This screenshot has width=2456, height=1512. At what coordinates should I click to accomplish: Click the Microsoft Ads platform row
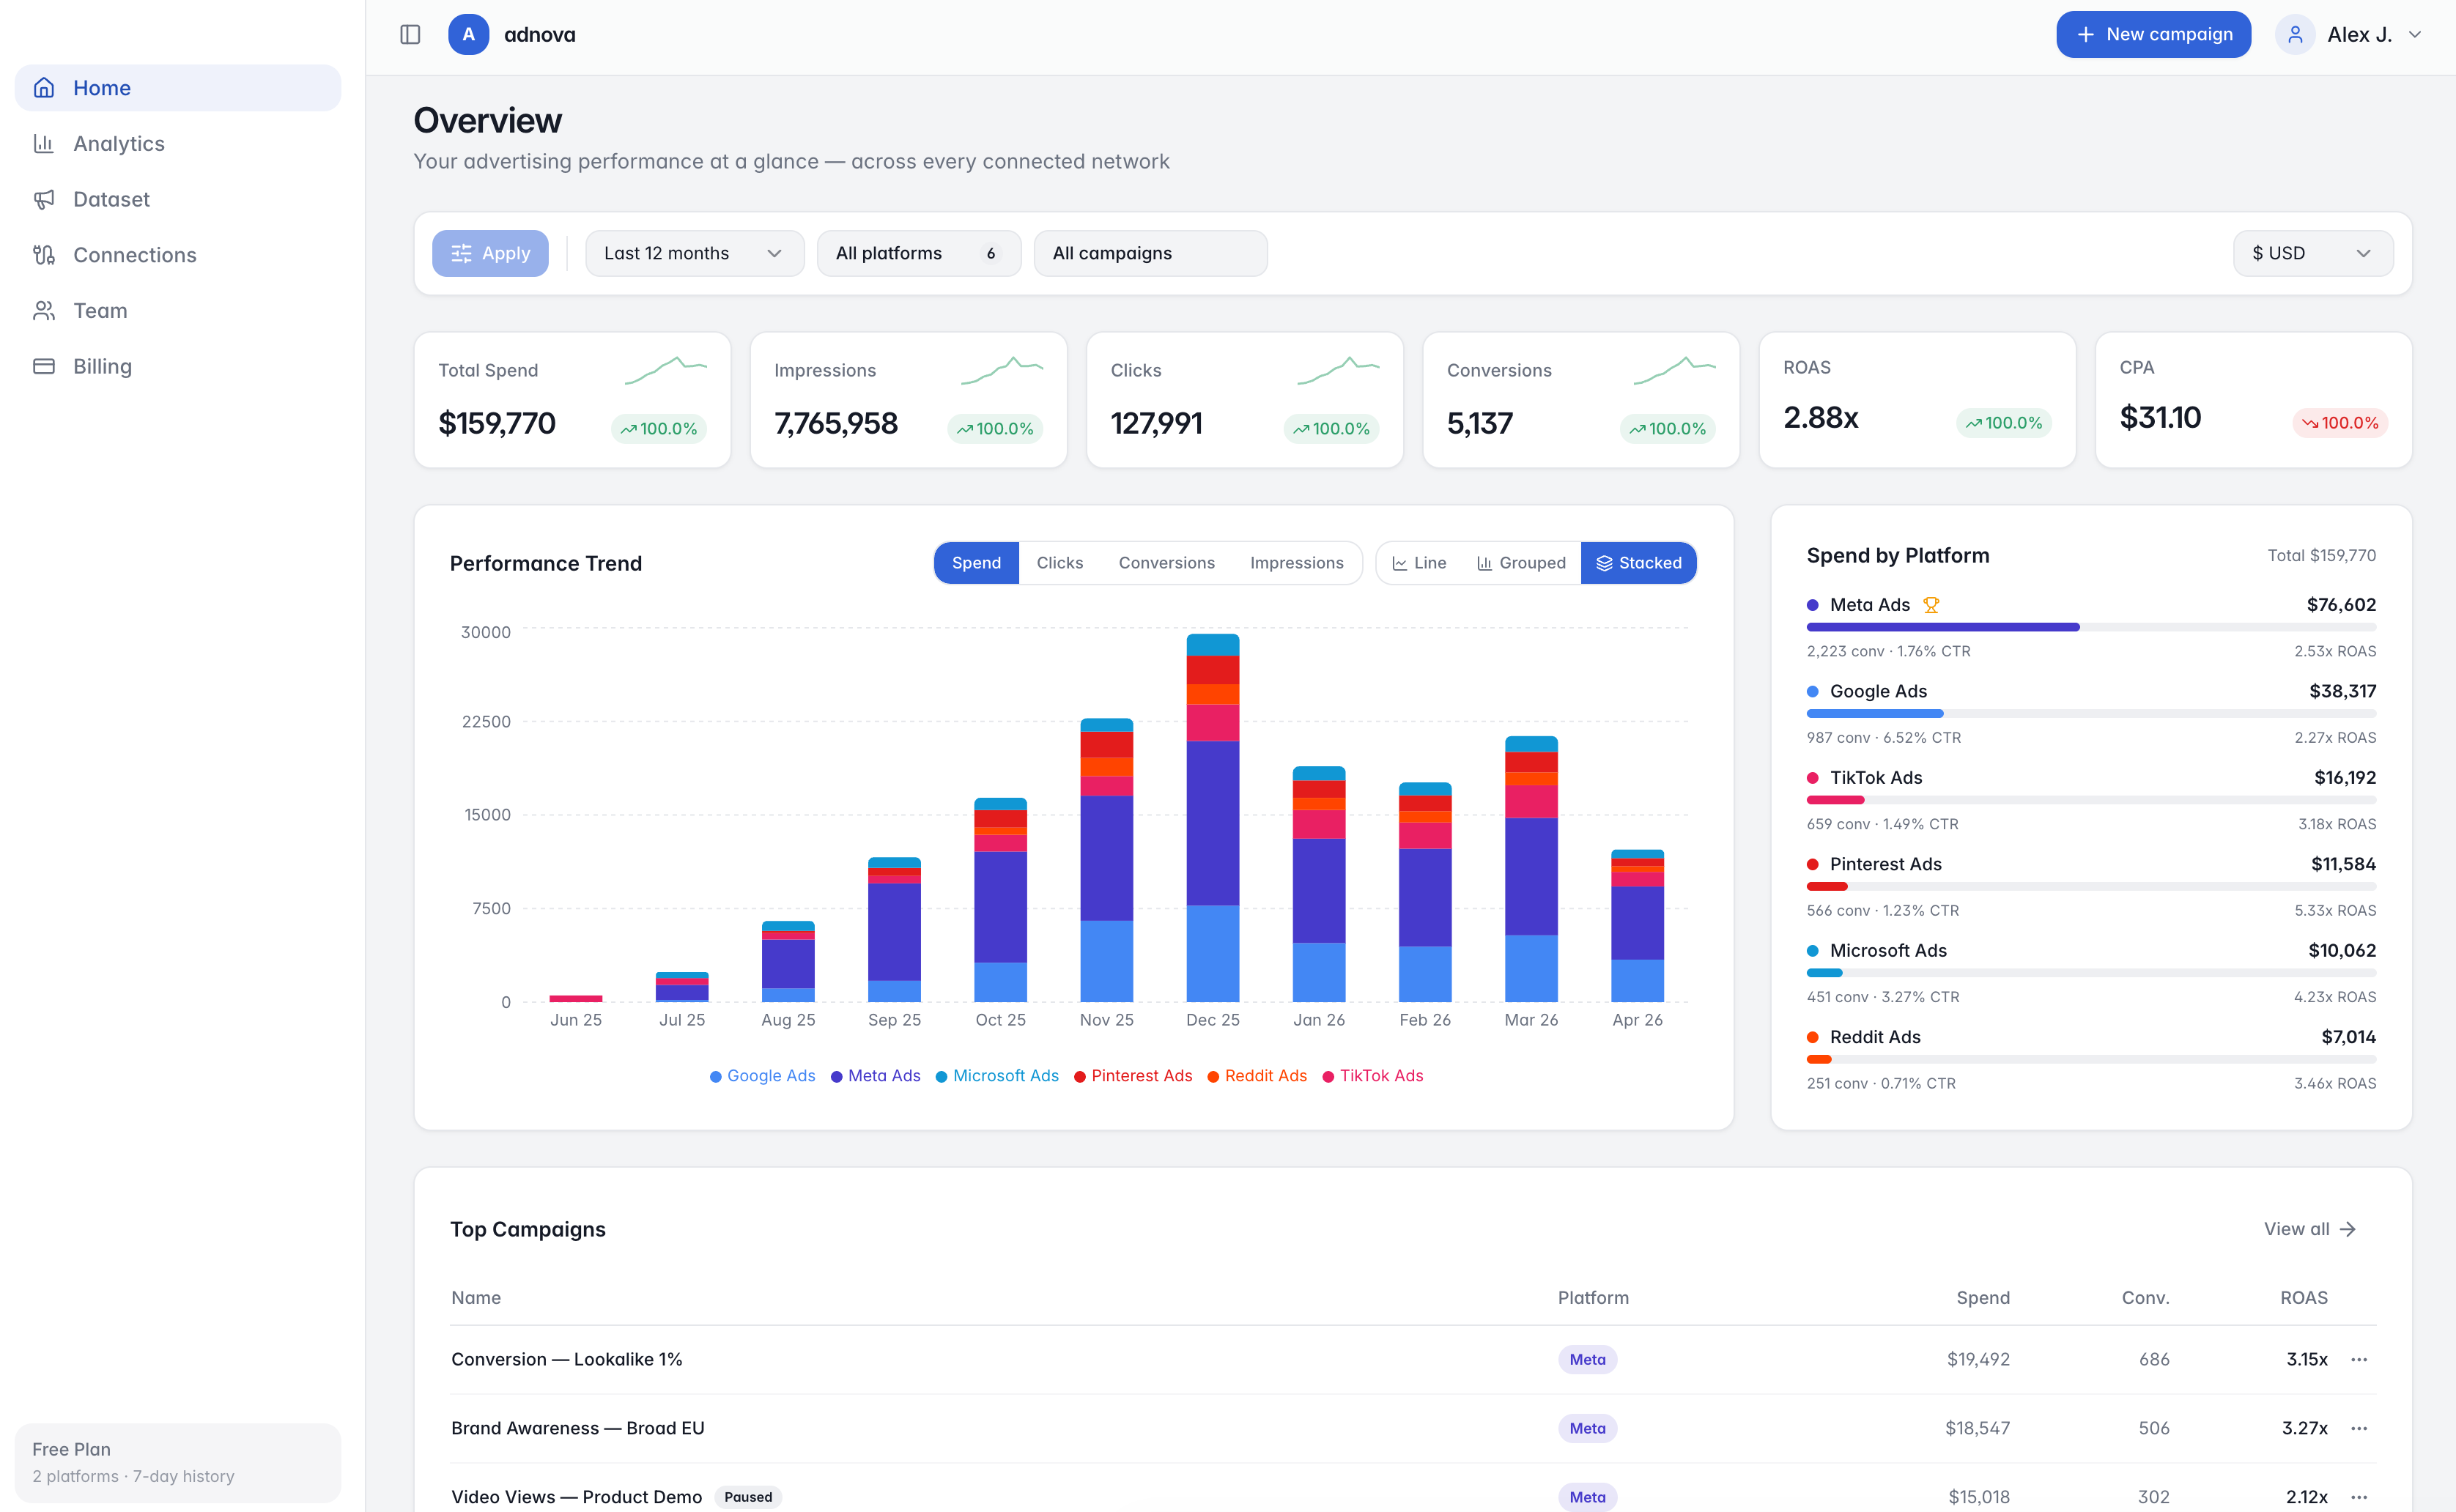pos(2091,973)
